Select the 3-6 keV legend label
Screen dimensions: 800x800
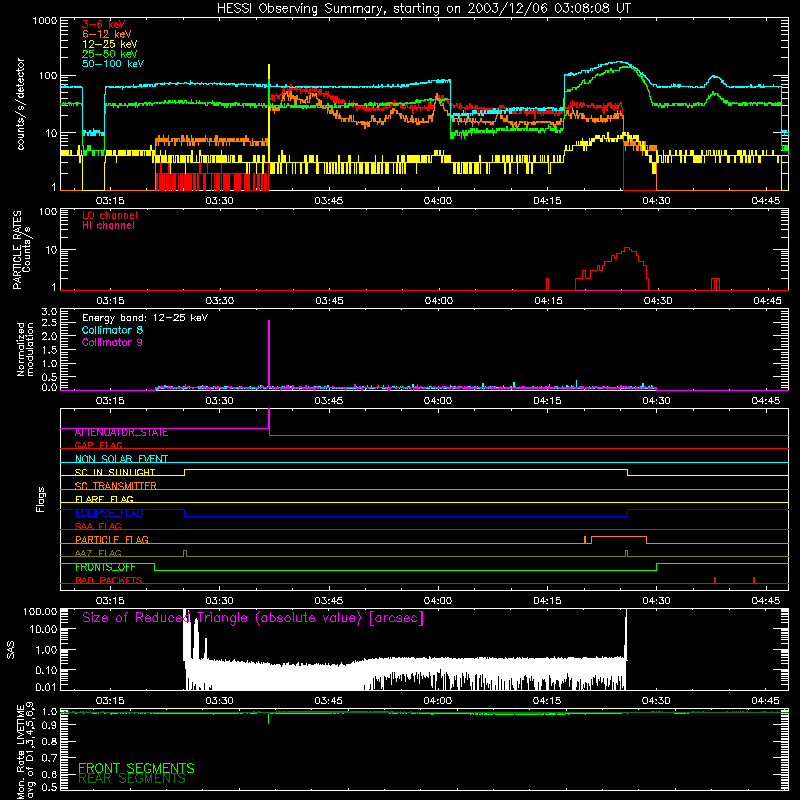[104, 24]
